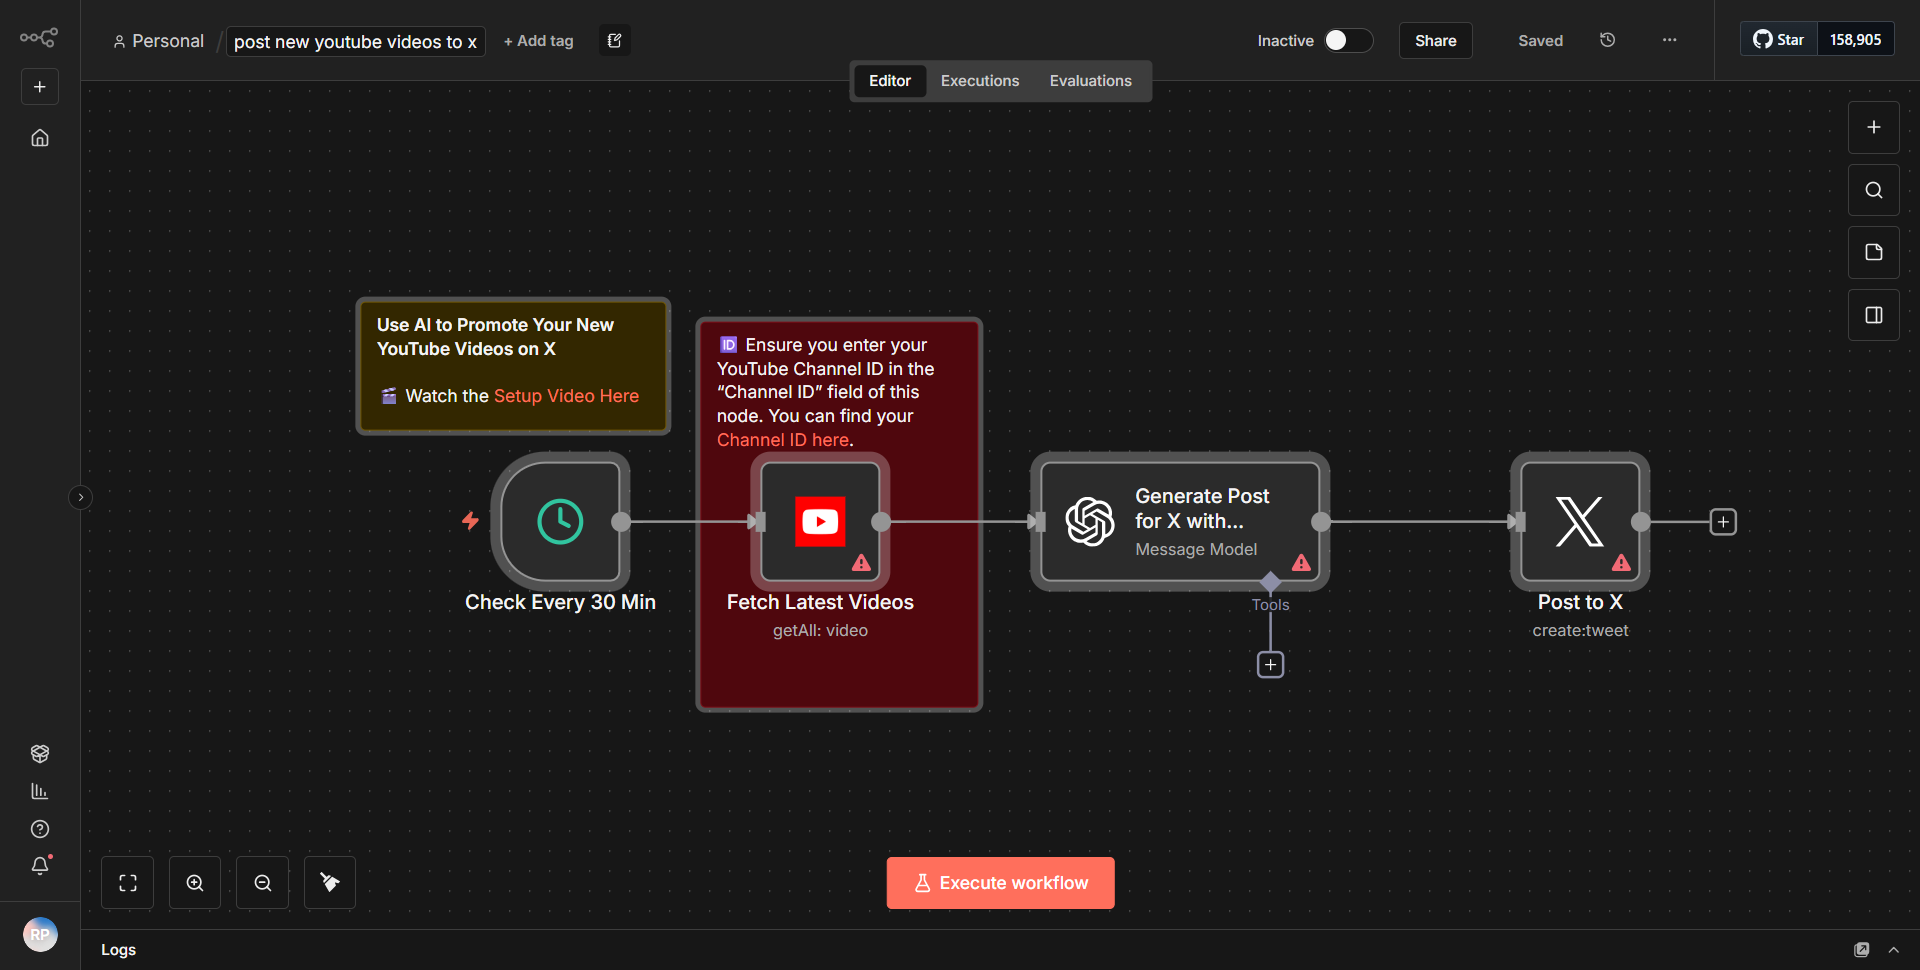
Task: Select the Fetch Latest Videos YouTube node
Action: [820, 521]
